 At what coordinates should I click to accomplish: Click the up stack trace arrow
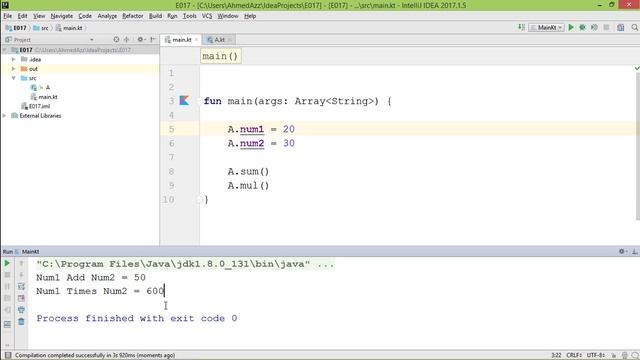[21, 264]
